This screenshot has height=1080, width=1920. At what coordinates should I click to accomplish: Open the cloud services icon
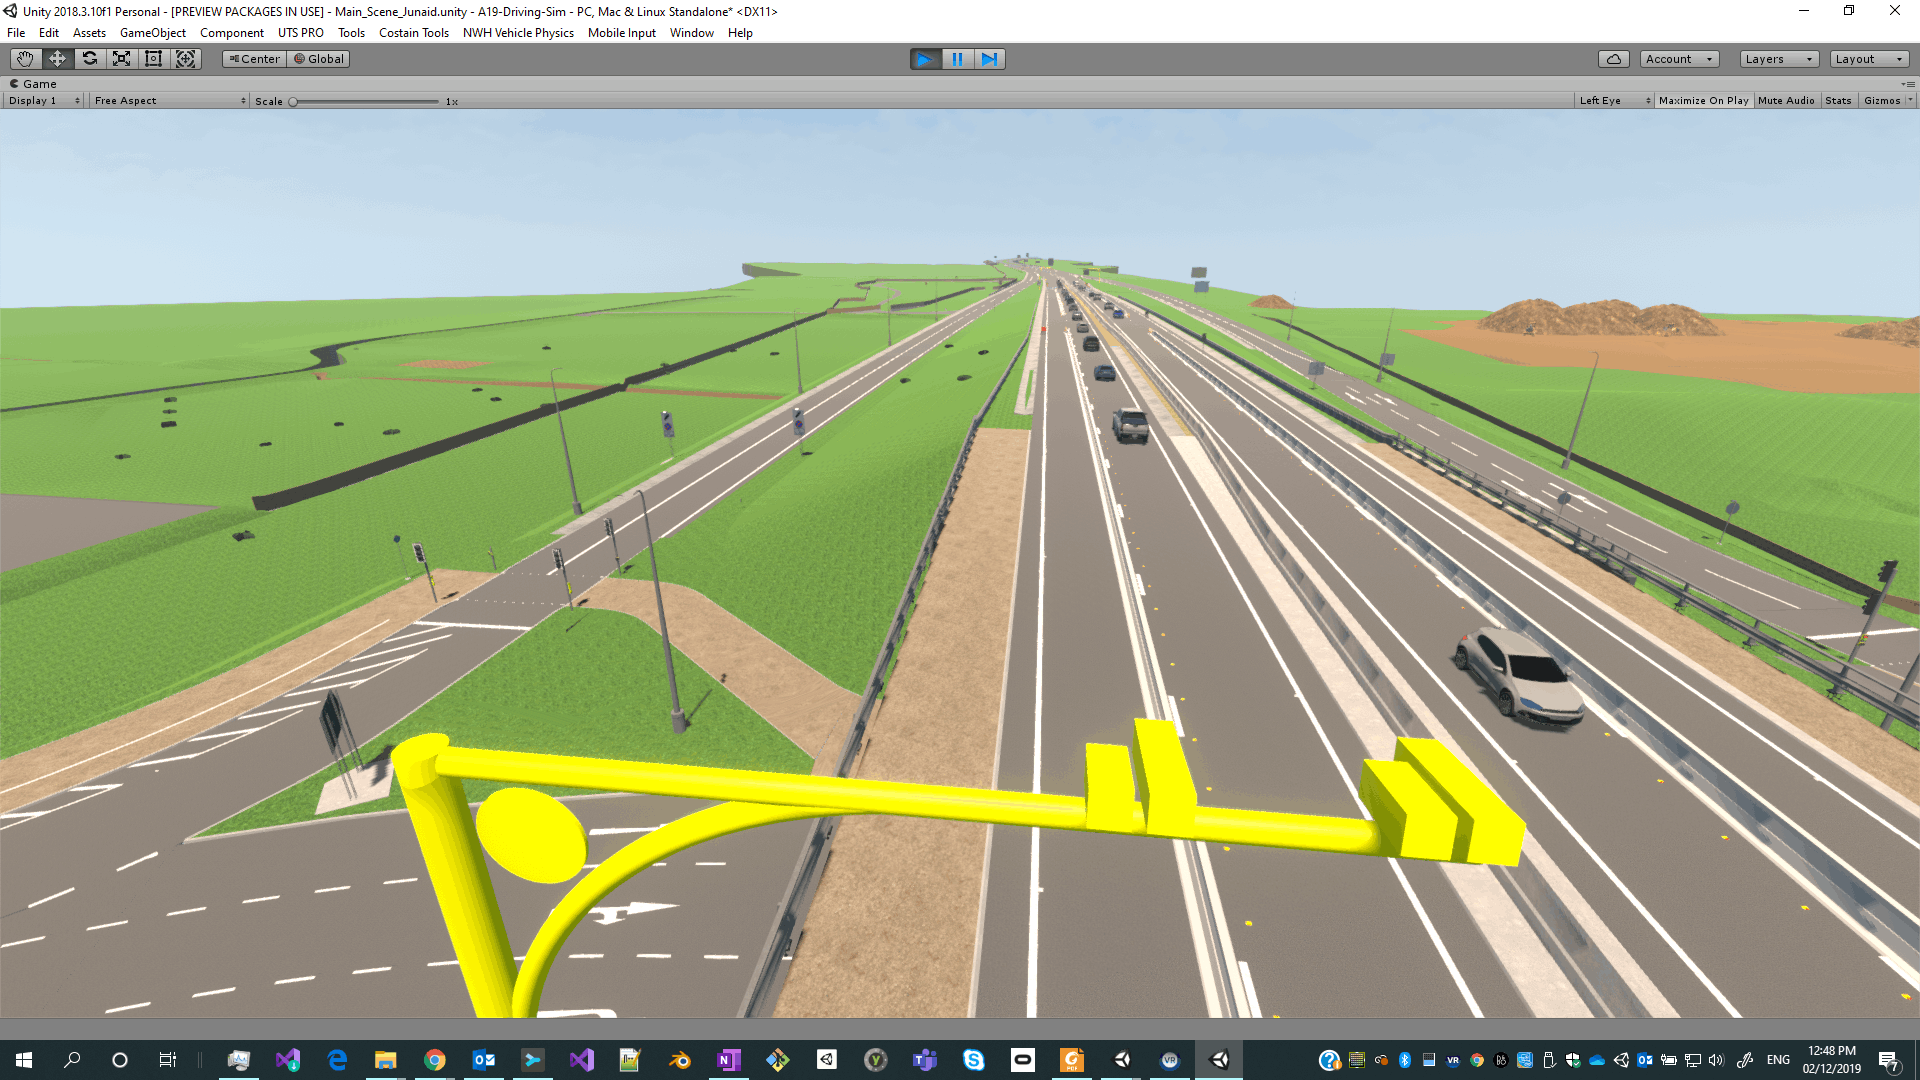point(1613,59)
